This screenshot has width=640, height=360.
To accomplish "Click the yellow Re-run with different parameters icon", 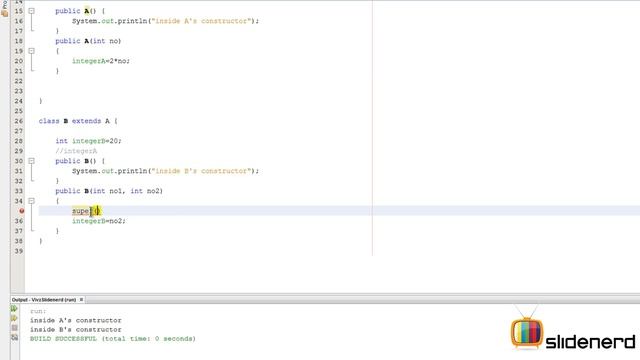I will pyautogui.click(x=14, y=318).
